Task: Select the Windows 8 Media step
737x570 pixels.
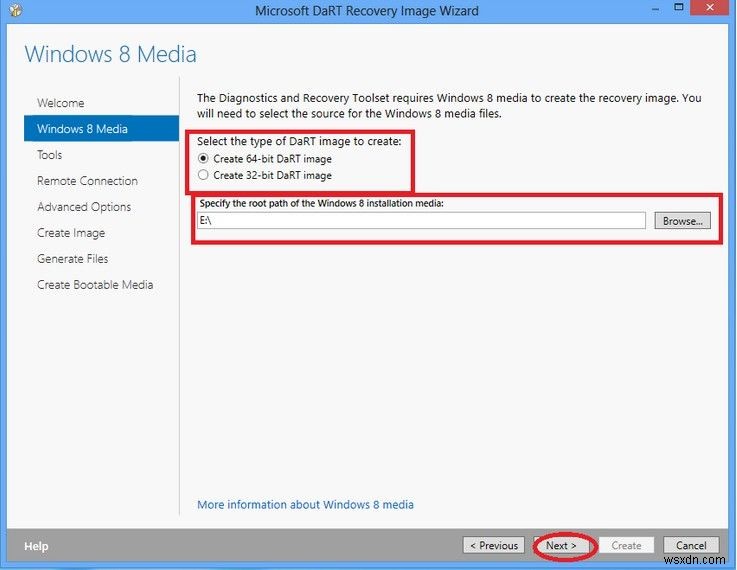Action: (x=101, y=128)
